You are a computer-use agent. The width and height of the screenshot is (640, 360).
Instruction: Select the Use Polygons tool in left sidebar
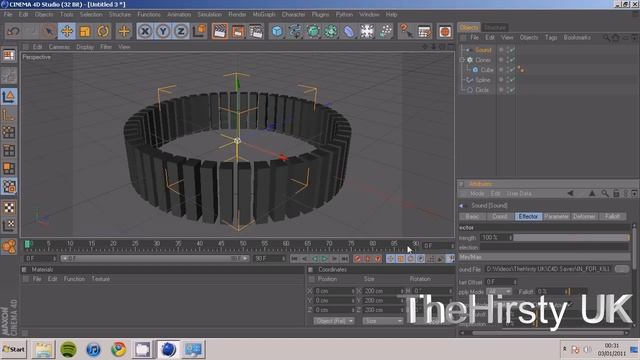tap(9, 169)
